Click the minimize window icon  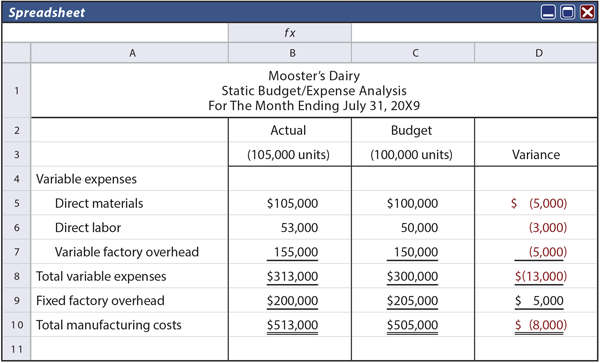coord(548,12)
